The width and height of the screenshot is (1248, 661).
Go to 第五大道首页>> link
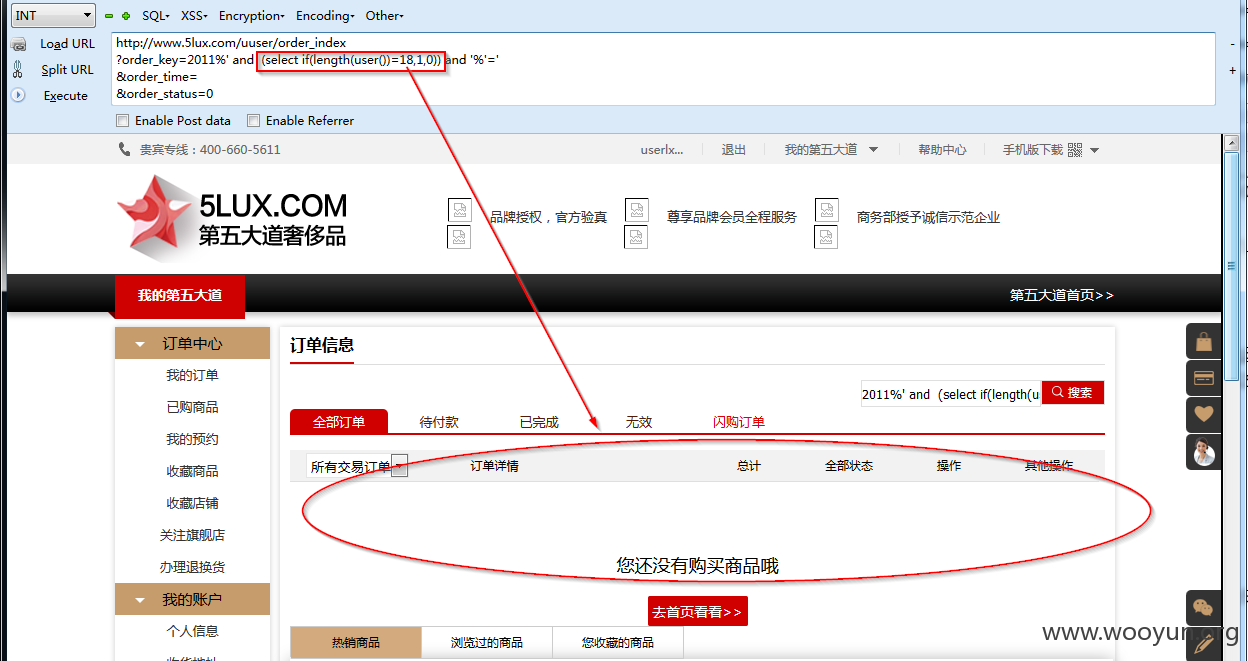pos(1061,296)
